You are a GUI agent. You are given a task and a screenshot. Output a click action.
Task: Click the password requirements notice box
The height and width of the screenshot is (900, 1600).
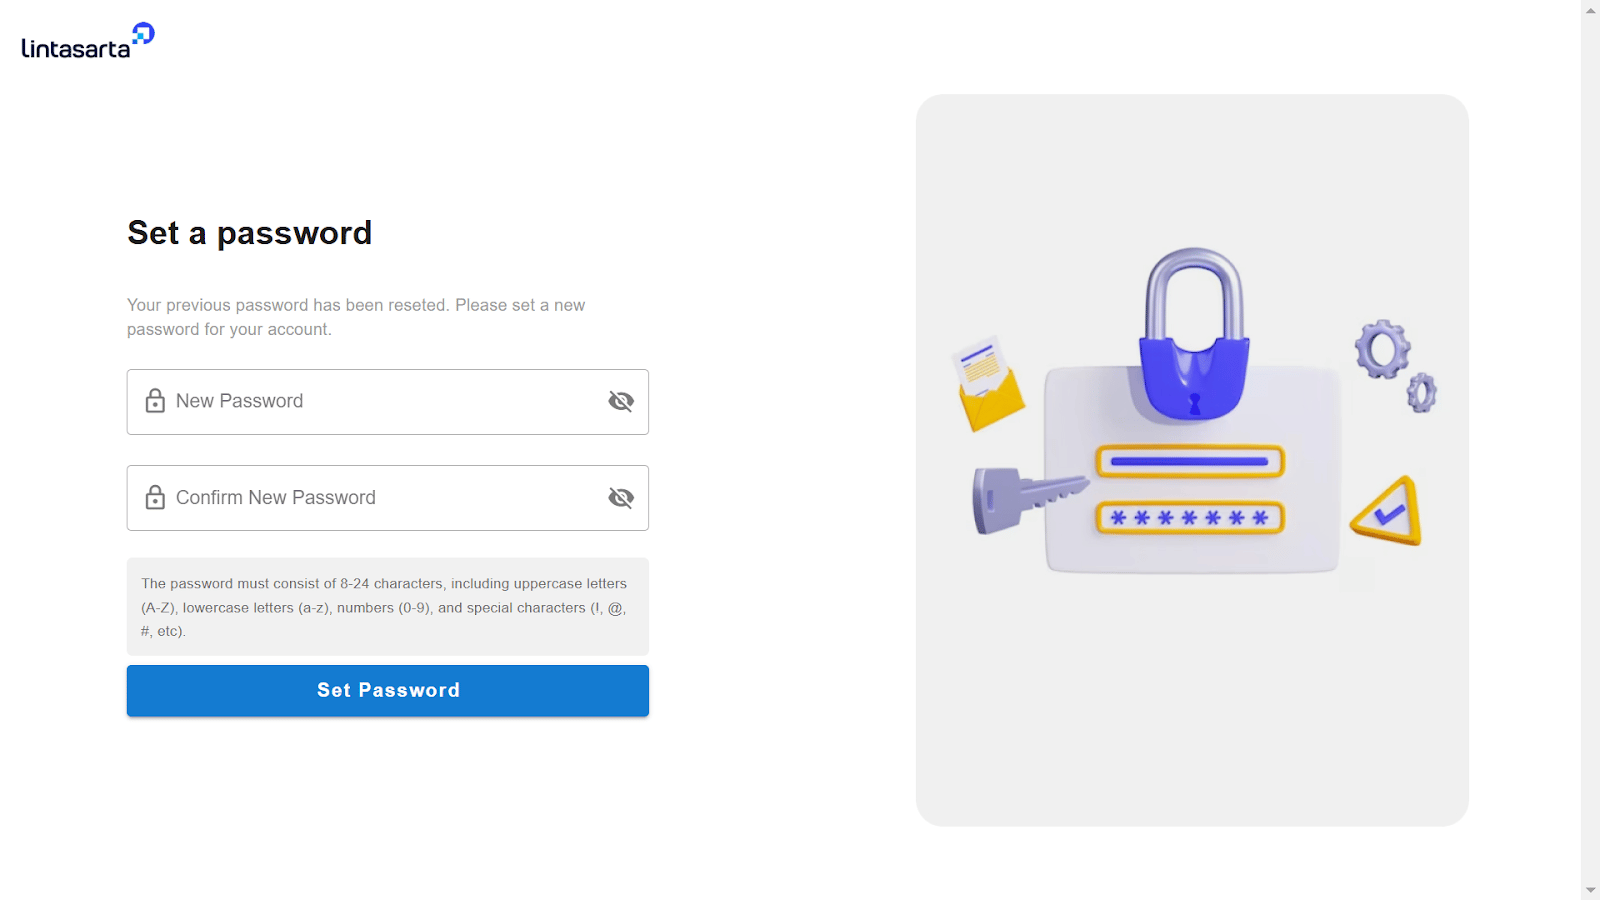[x=387, y=607]
